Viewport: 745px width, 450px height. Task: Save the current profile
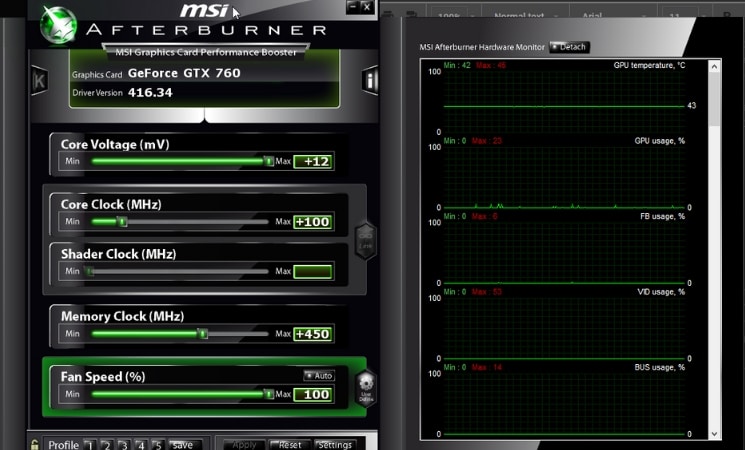tap(183, 445)
